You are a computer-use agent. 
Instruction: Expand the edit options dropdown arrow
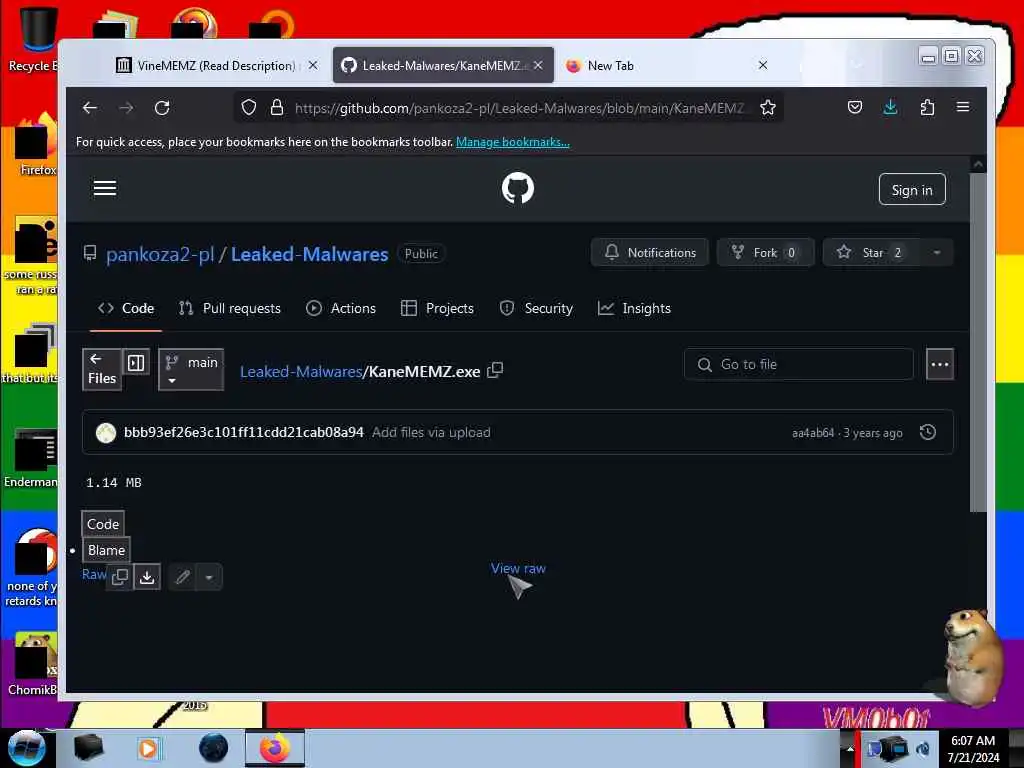click(209, 577)
